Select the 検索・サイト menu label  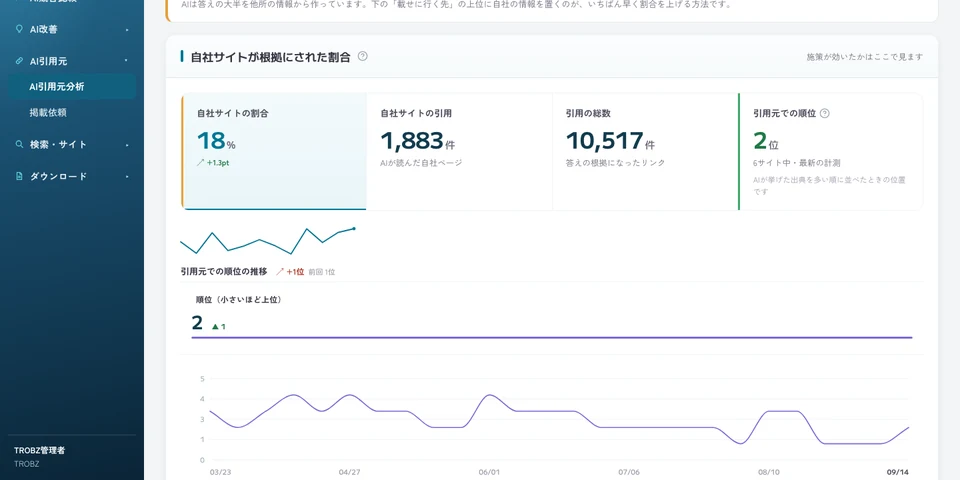(58, 144)
